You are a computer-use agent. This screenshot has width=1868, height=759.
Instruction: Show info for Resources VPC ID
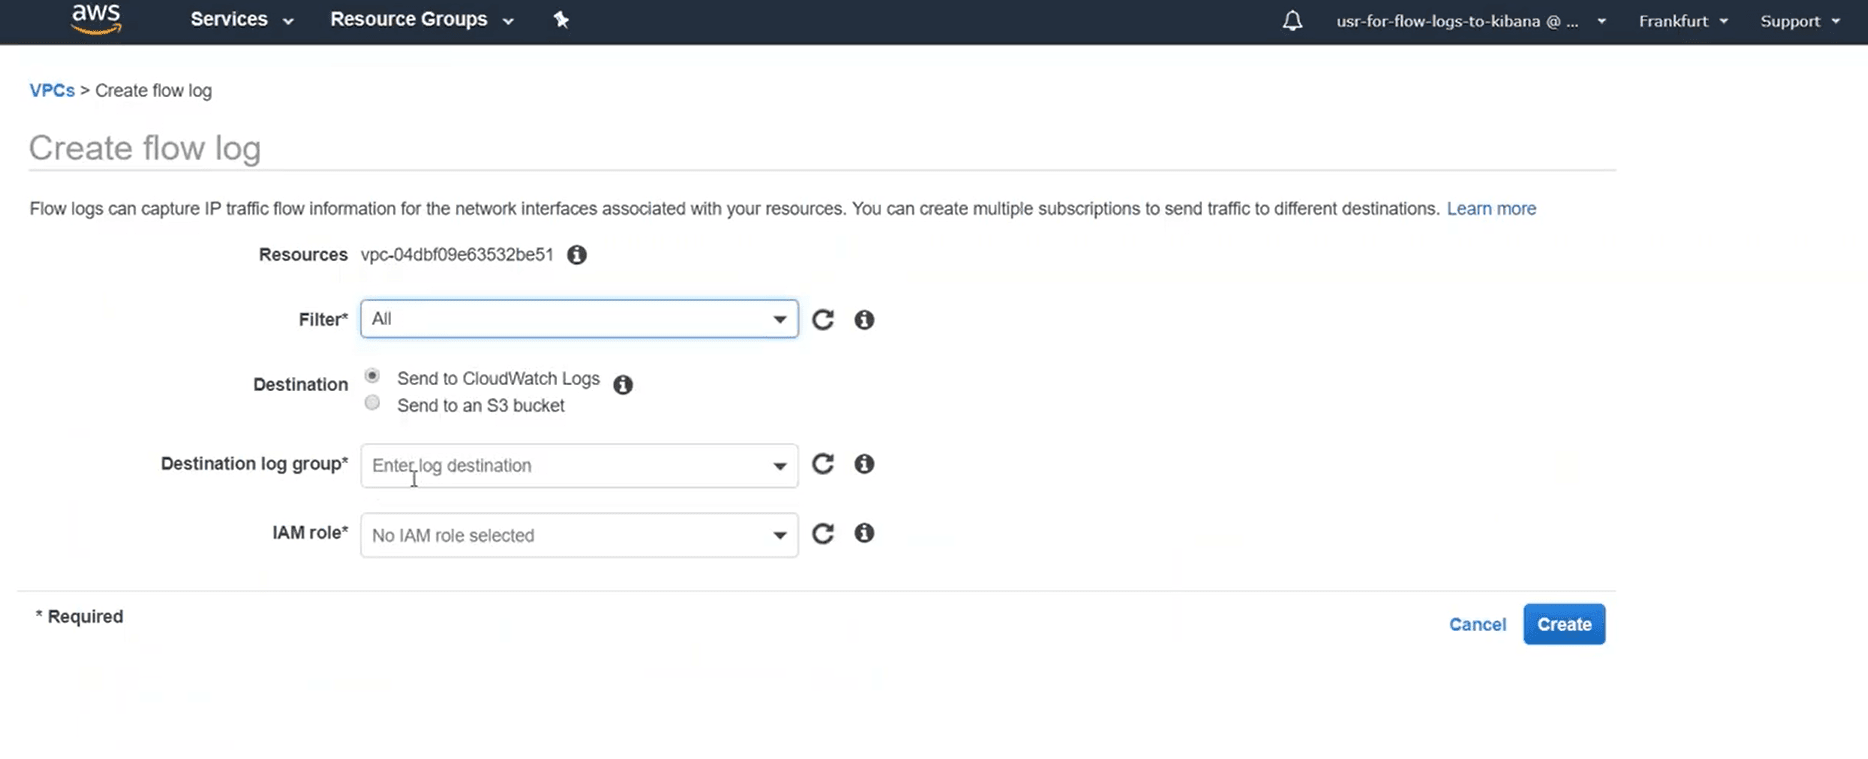coord(577,255)
